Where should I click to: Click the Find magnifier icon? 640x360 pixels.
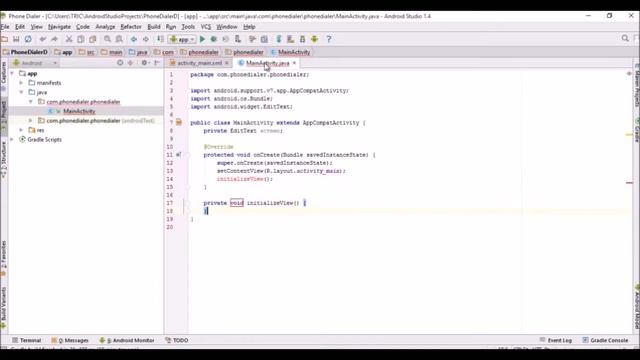tap(107, 39)
